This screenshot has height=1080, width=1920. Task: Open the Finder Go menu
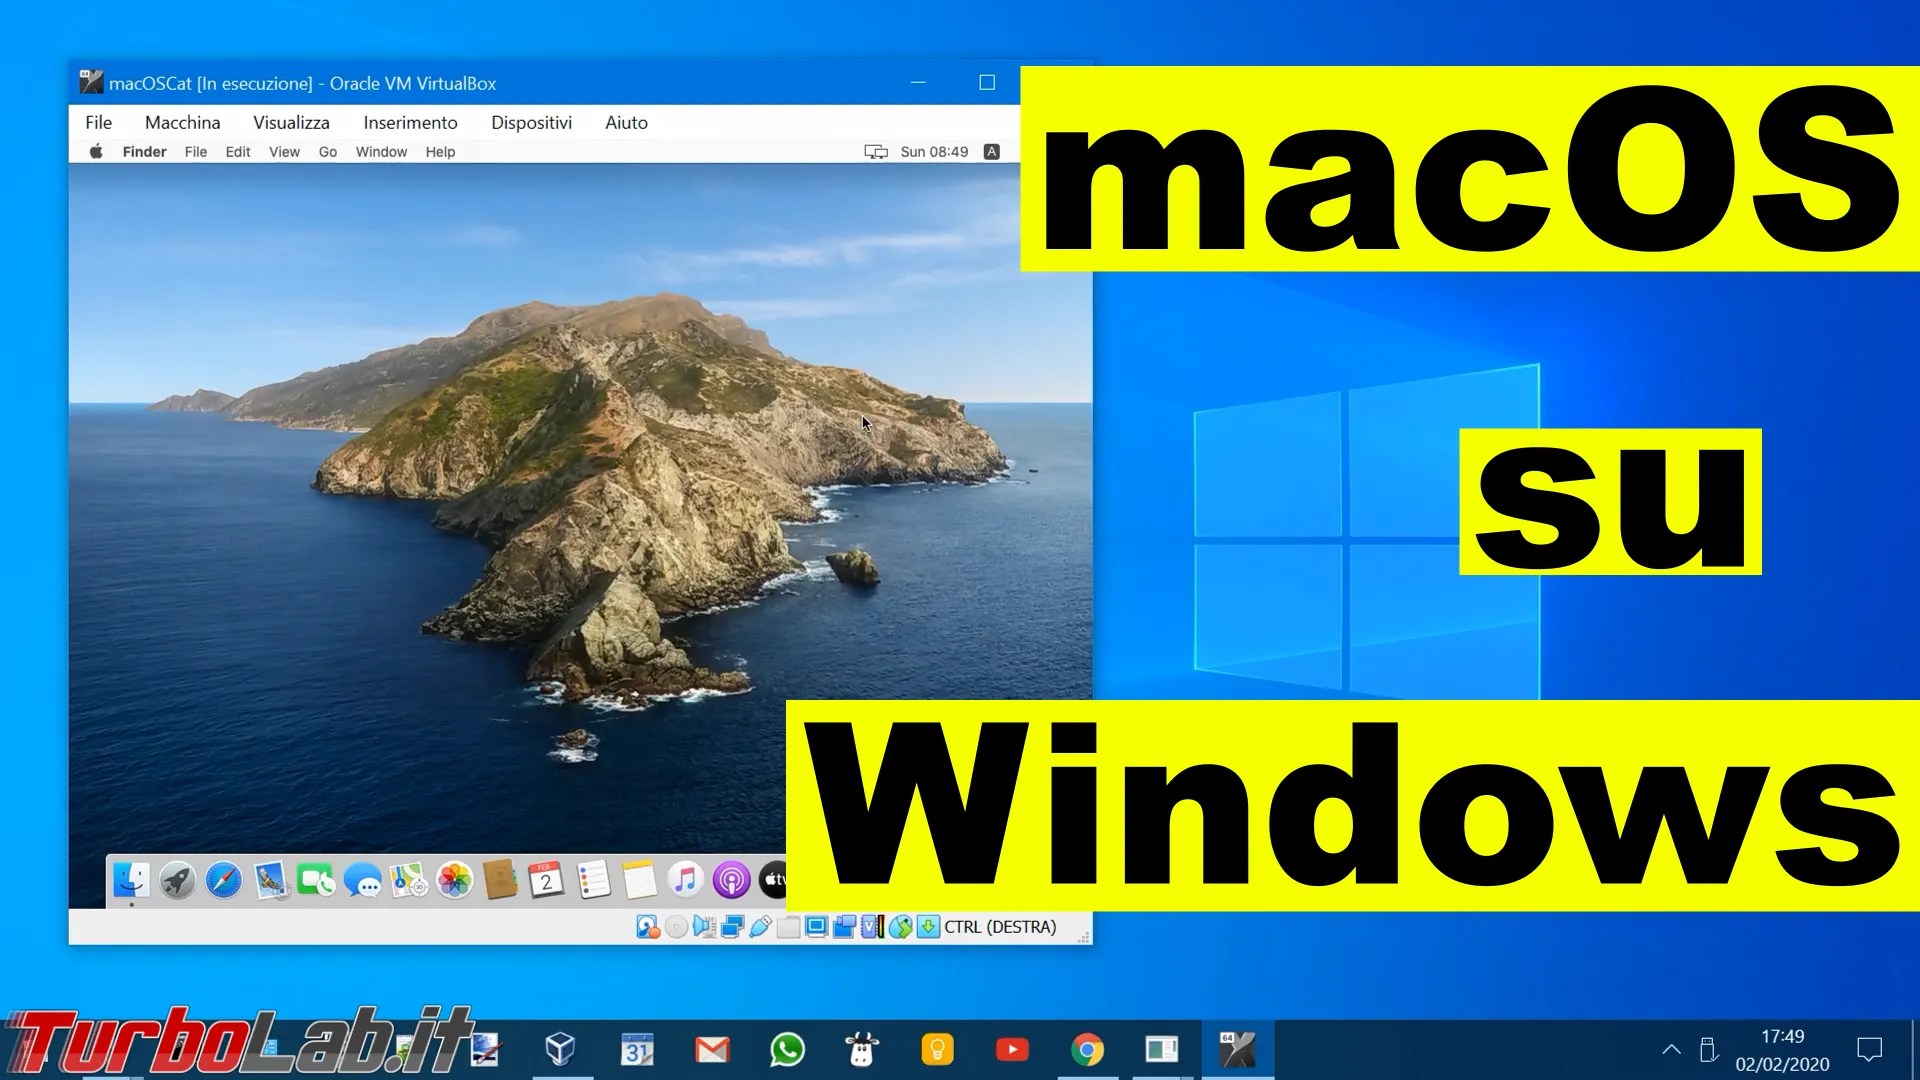(327, 152)
